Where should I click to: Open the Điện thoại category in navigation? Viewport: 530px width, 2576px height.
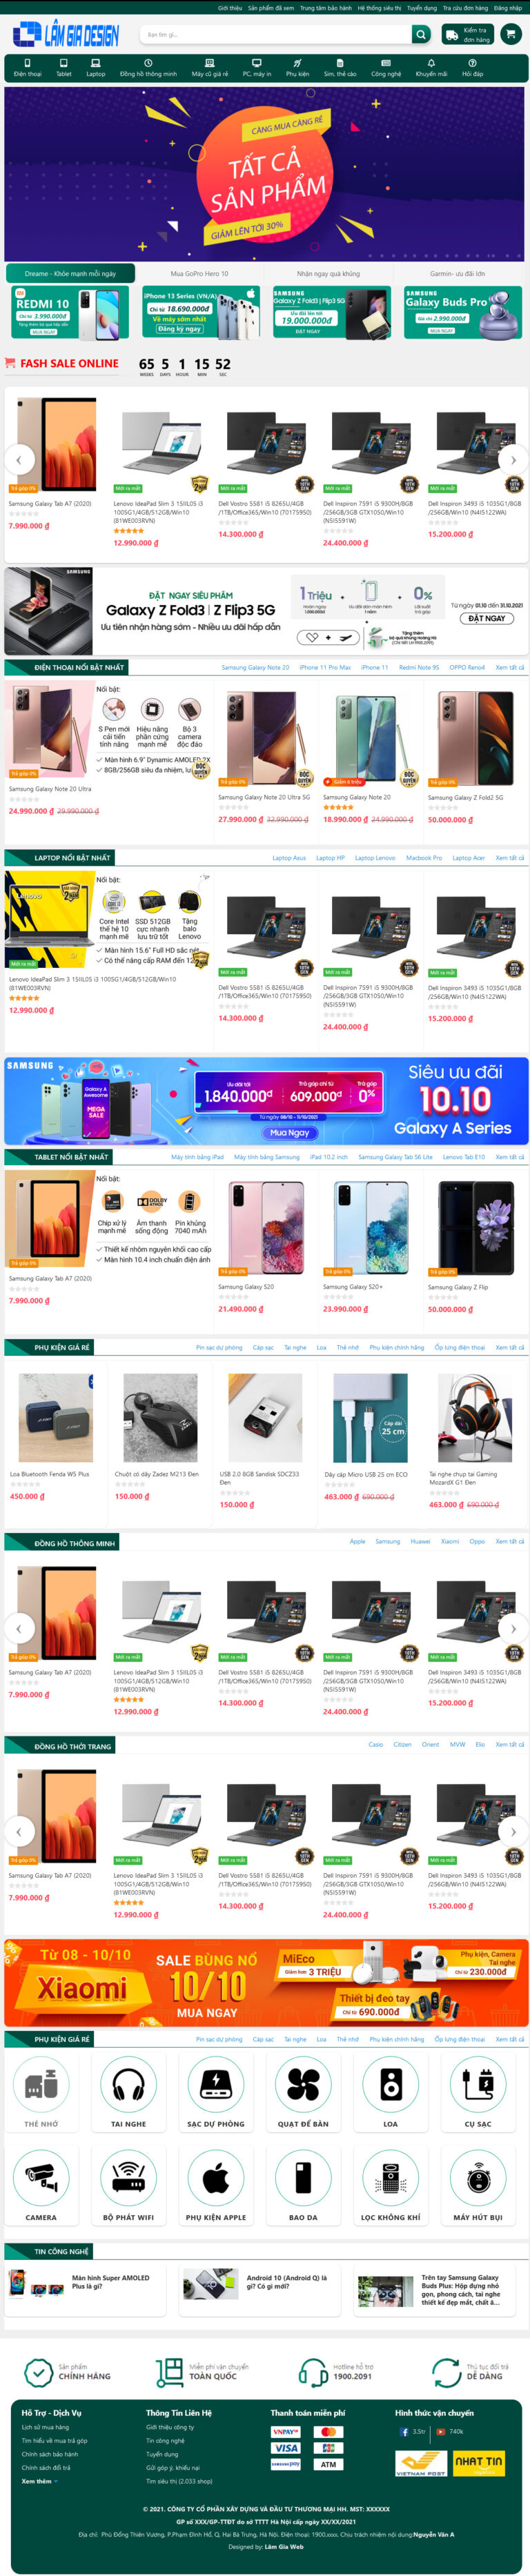[x=28, y=68]
